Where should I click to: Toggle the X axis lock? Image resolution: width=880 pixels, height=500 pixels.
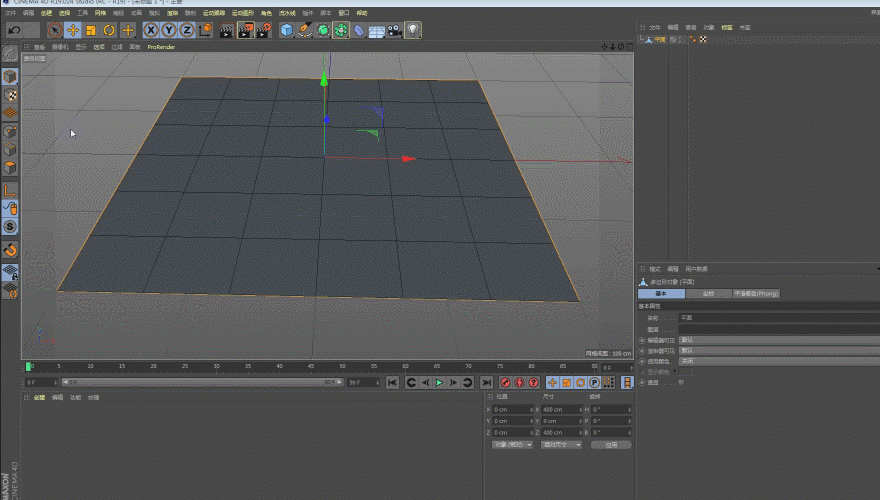(152, 31)
